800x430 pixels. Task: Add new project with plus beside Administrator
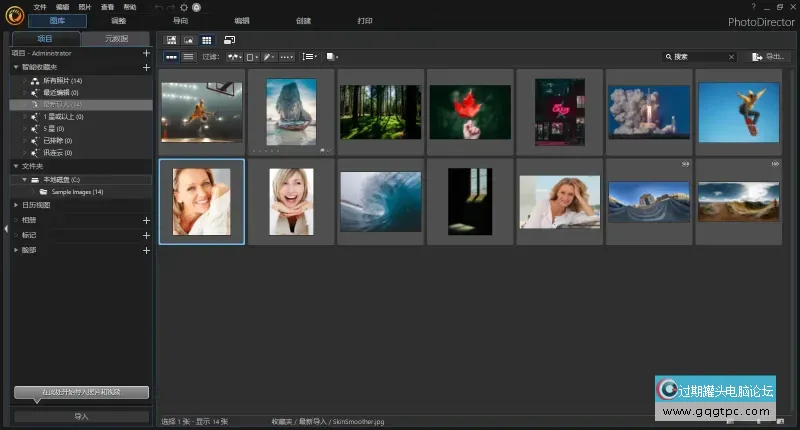click(146, 53)
